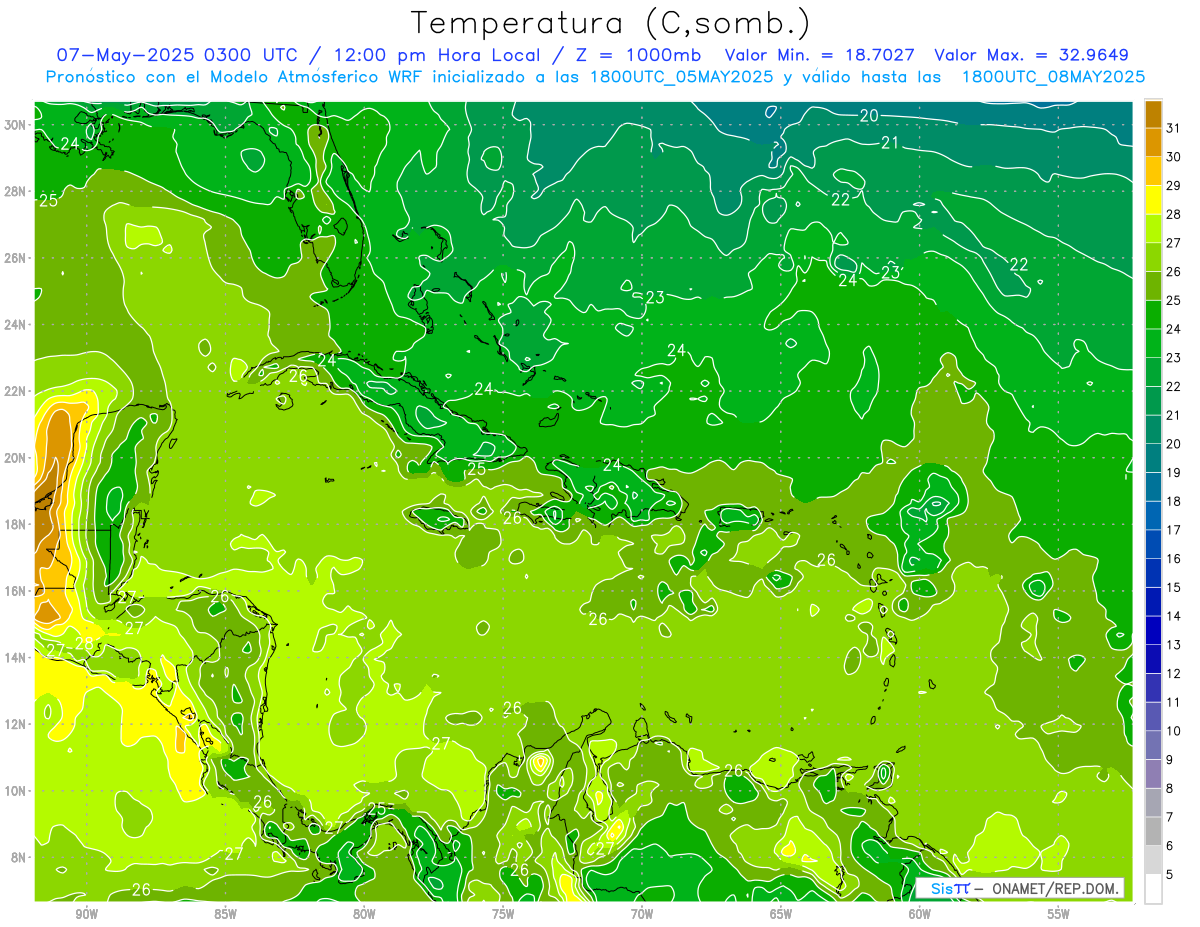The width and height of the screenshot is (1200, 927).
Task: Click the white bottom segment of the colour bar
Action: (1153, 888)
